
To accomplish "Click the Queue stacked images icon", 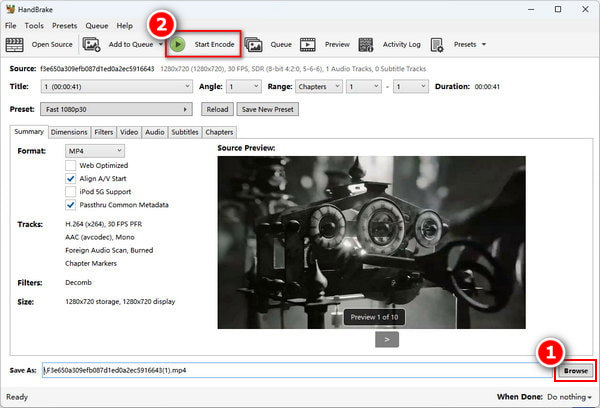I will (253, 44).
